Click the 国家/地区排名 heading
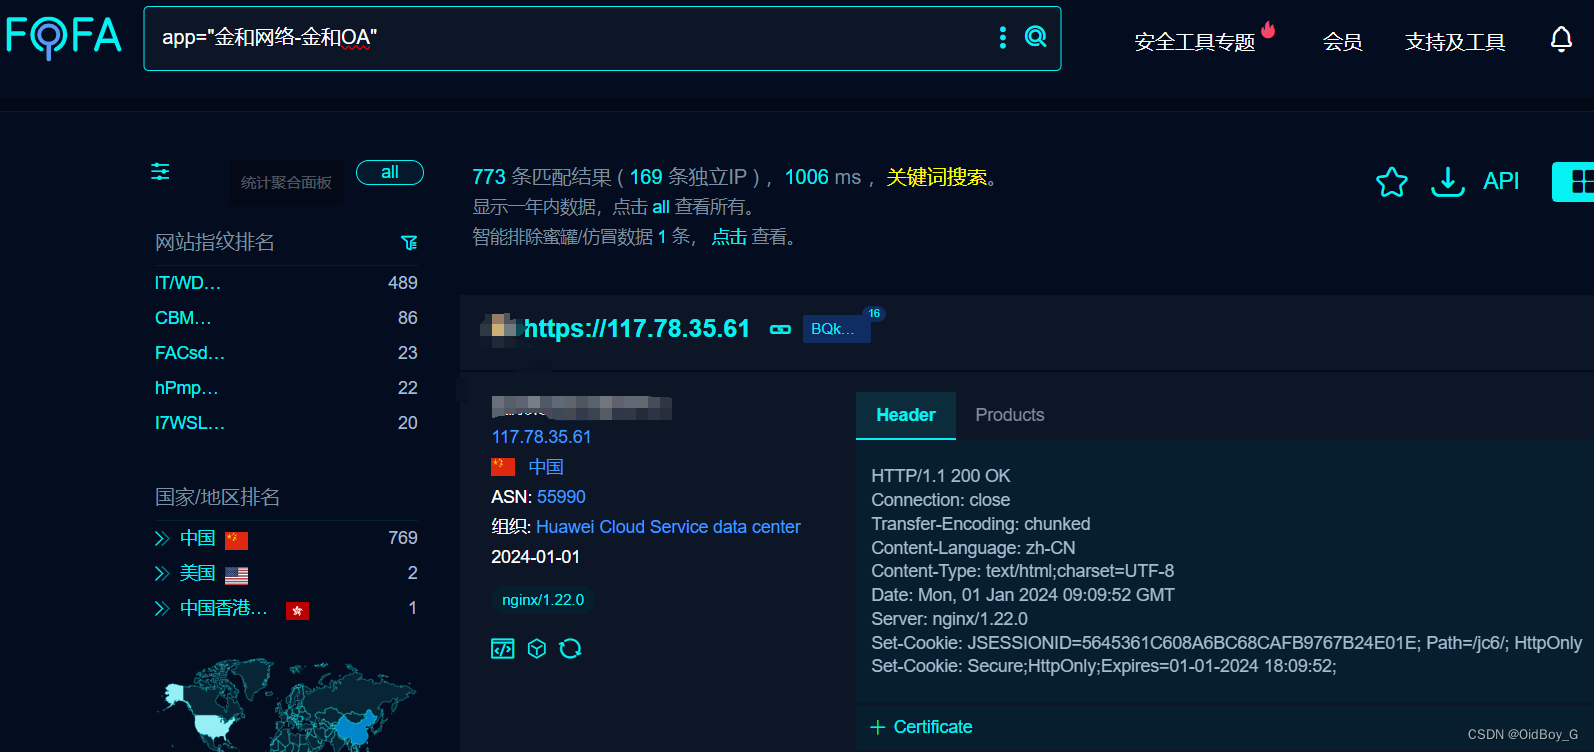 pos(217,497)
